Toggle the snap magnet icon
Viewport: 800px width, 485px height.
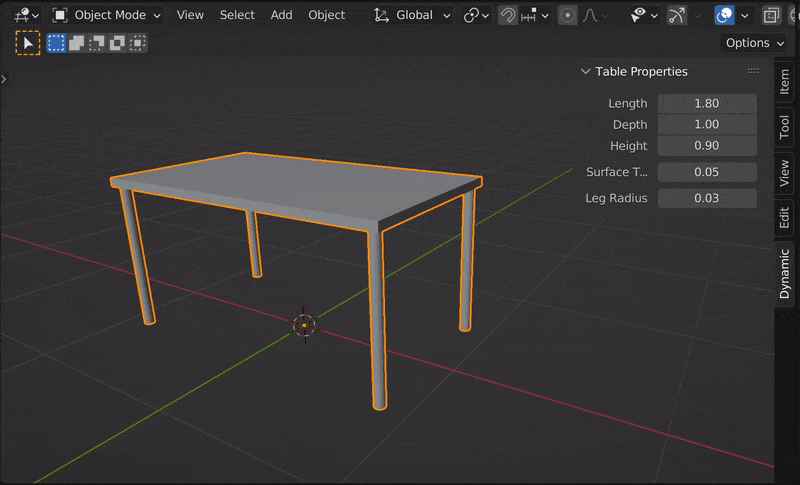[507, 15]
